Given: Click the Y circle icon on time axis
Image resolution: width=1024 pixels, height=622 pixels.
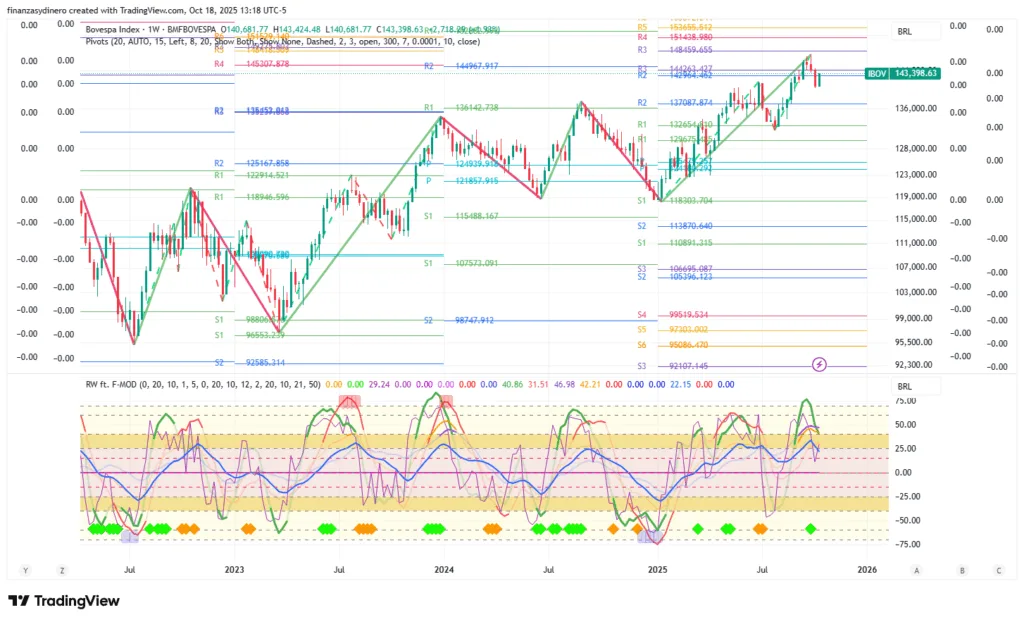Looking at the screenshot, I should (x=27, y=570).
